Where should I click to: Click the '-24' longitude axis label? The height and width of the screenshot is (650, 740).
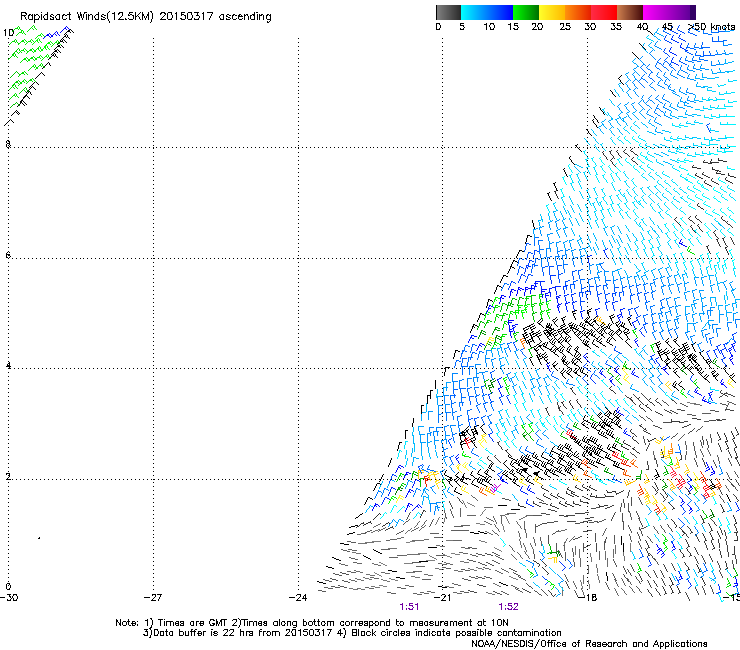[x=298, y=598]
